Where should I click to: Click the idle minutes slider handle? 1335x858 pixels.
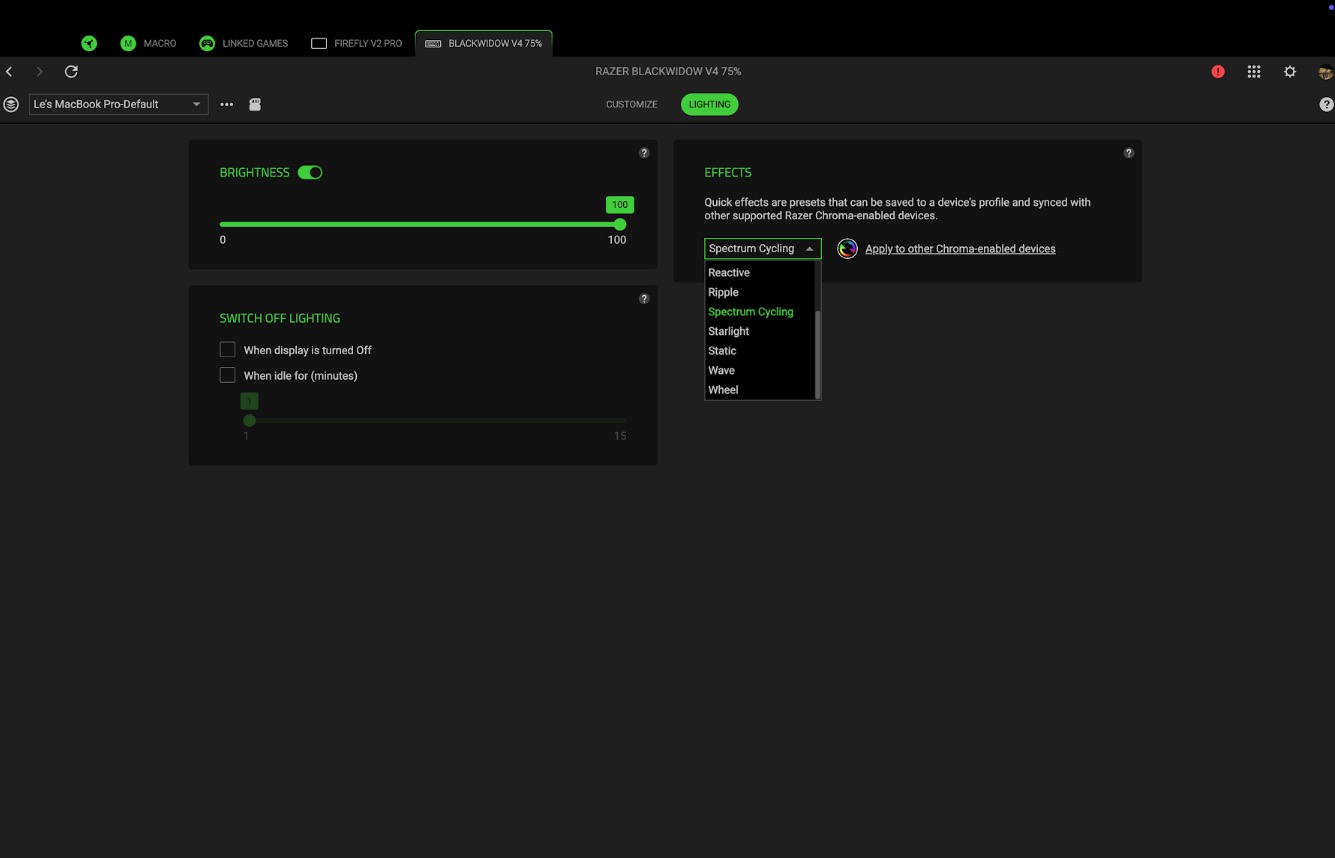[x=250, y=421]
